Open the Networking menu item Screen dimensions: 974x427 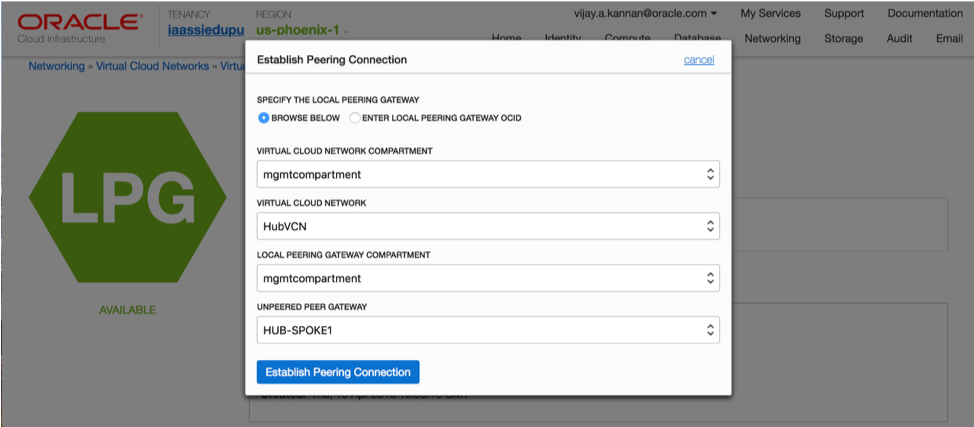tap(773, 39)
